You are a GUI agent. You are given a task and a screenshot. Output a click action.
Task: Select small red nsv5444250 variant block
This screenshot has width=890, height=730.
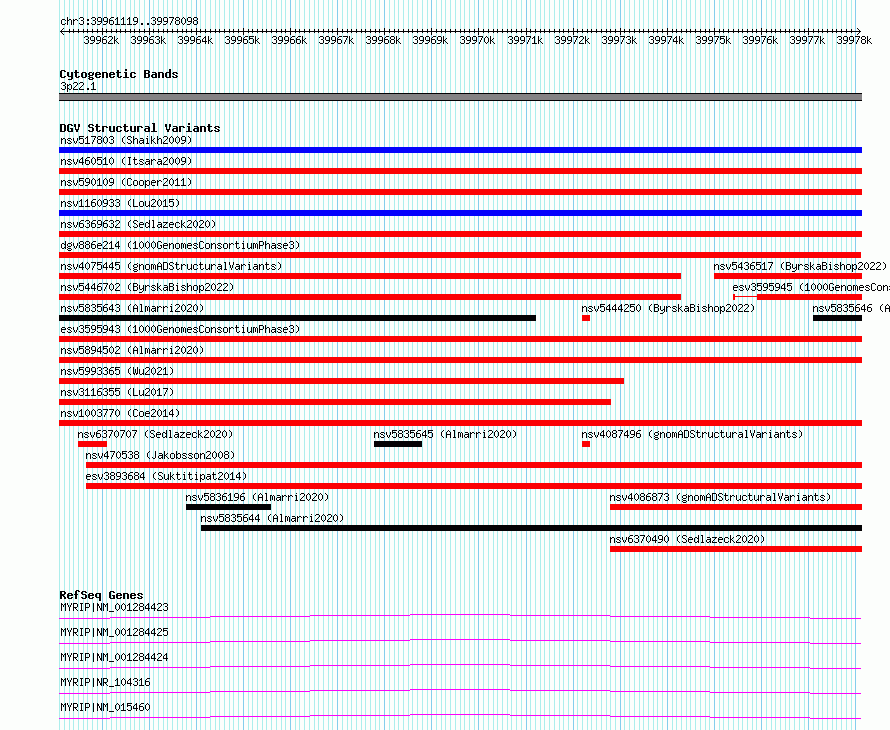coord(586,318)
